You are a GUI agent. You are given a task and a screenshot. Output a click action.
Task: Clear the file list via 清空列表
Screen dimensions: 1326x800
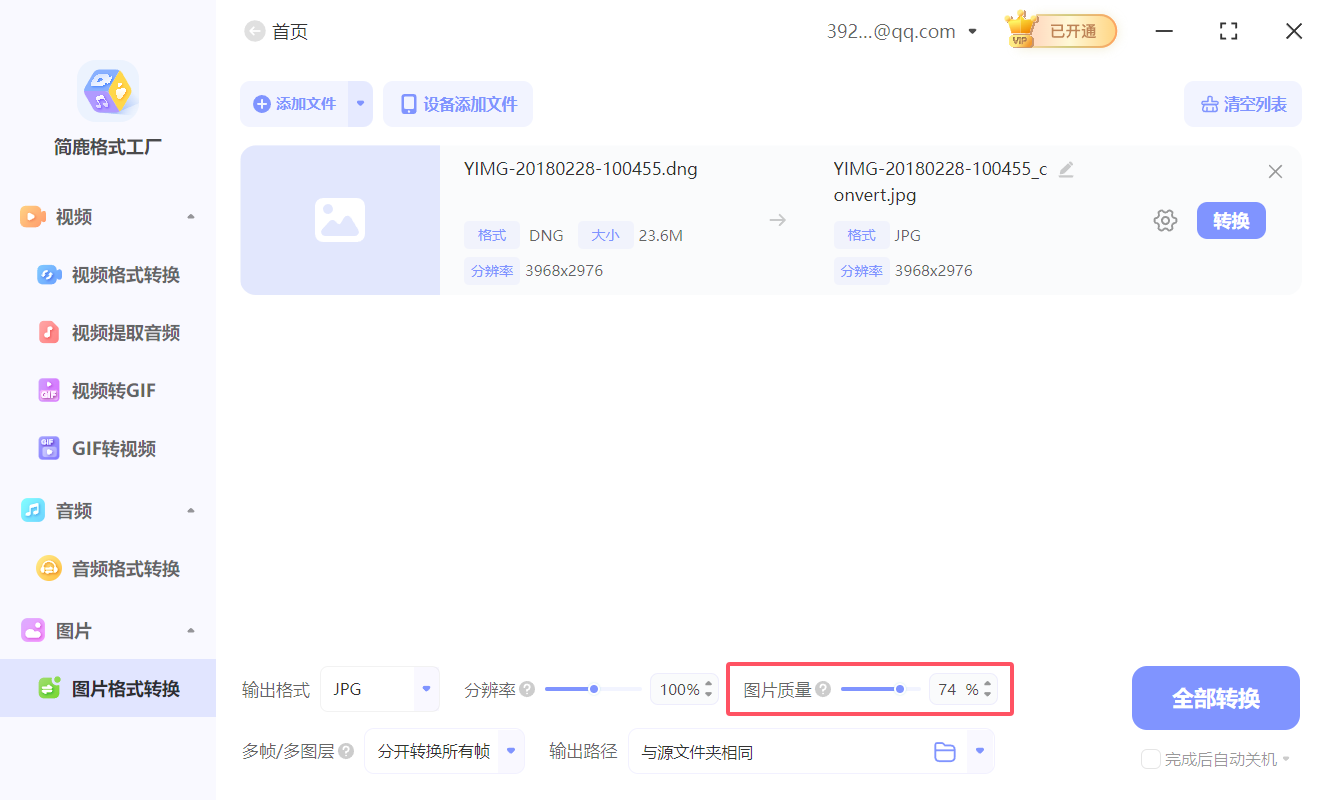pyautogui.click(x=1243, y=103)
